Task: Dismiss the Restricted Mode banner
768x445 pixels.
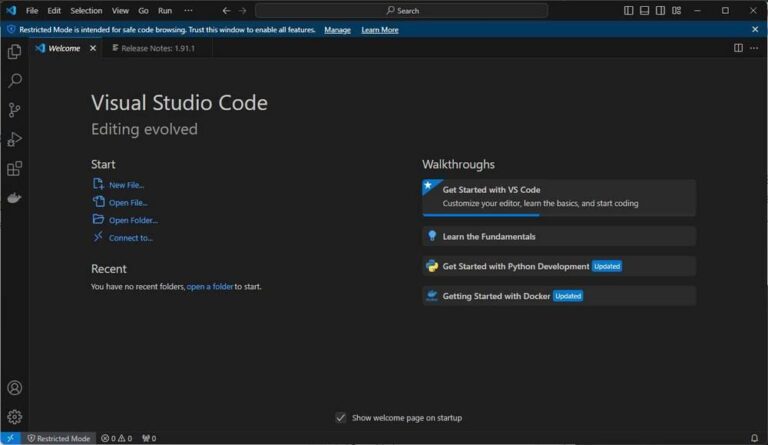Action: click(x=755, y=29)
